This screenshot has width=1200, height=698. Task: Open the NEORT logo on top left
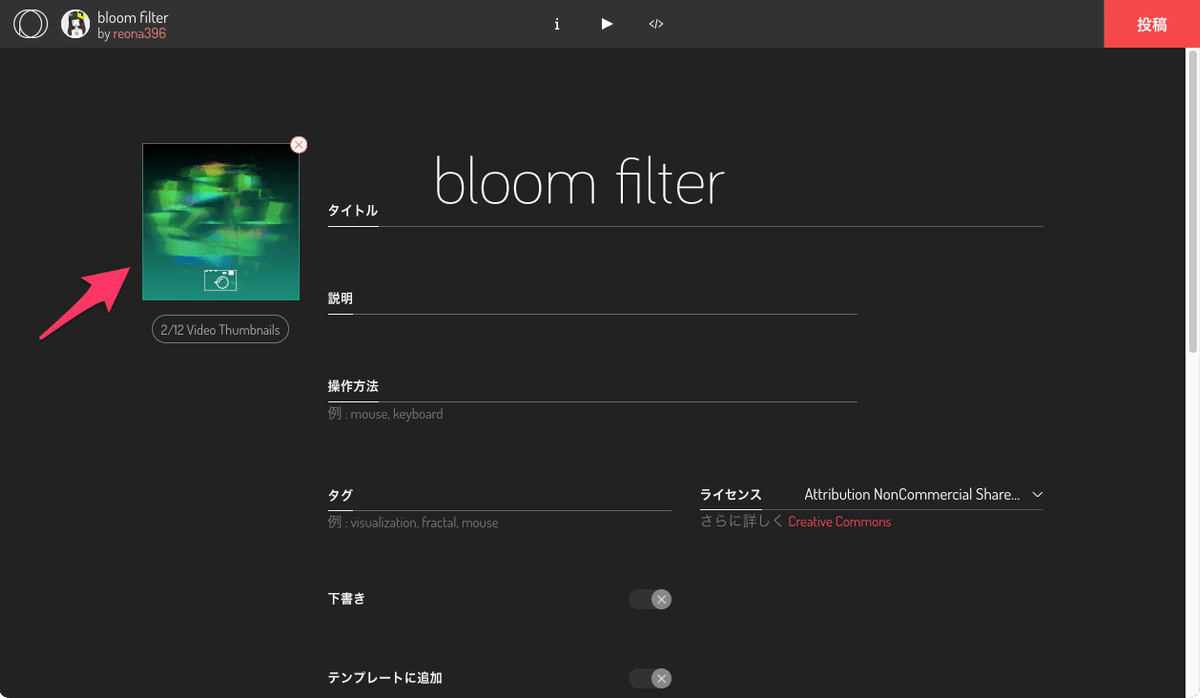[30, 23]
